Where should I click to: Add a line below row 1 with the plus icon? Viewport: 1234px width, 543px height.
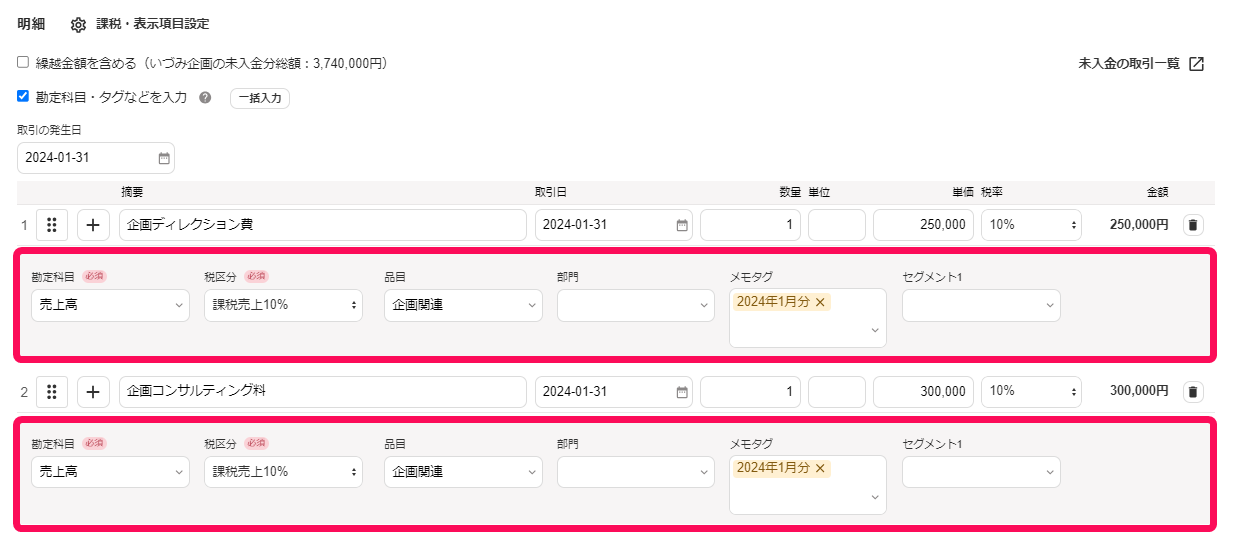click(93, 225)
